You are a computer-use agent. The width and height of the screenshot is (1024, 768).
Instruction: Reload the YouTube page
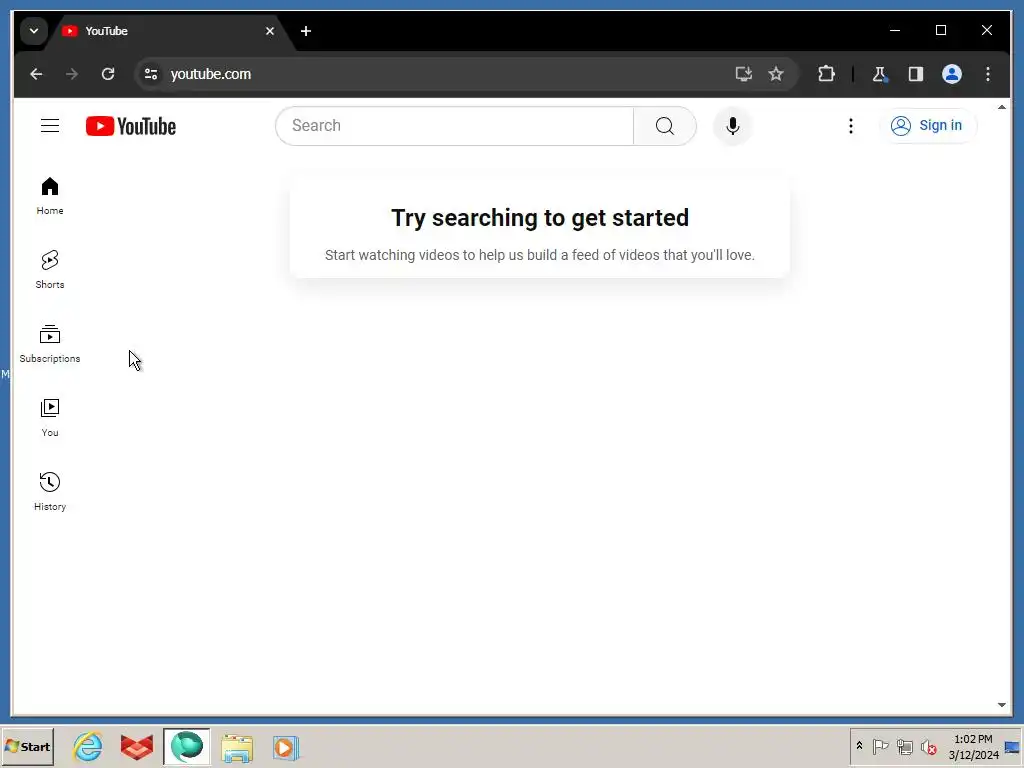coord(108,74)
